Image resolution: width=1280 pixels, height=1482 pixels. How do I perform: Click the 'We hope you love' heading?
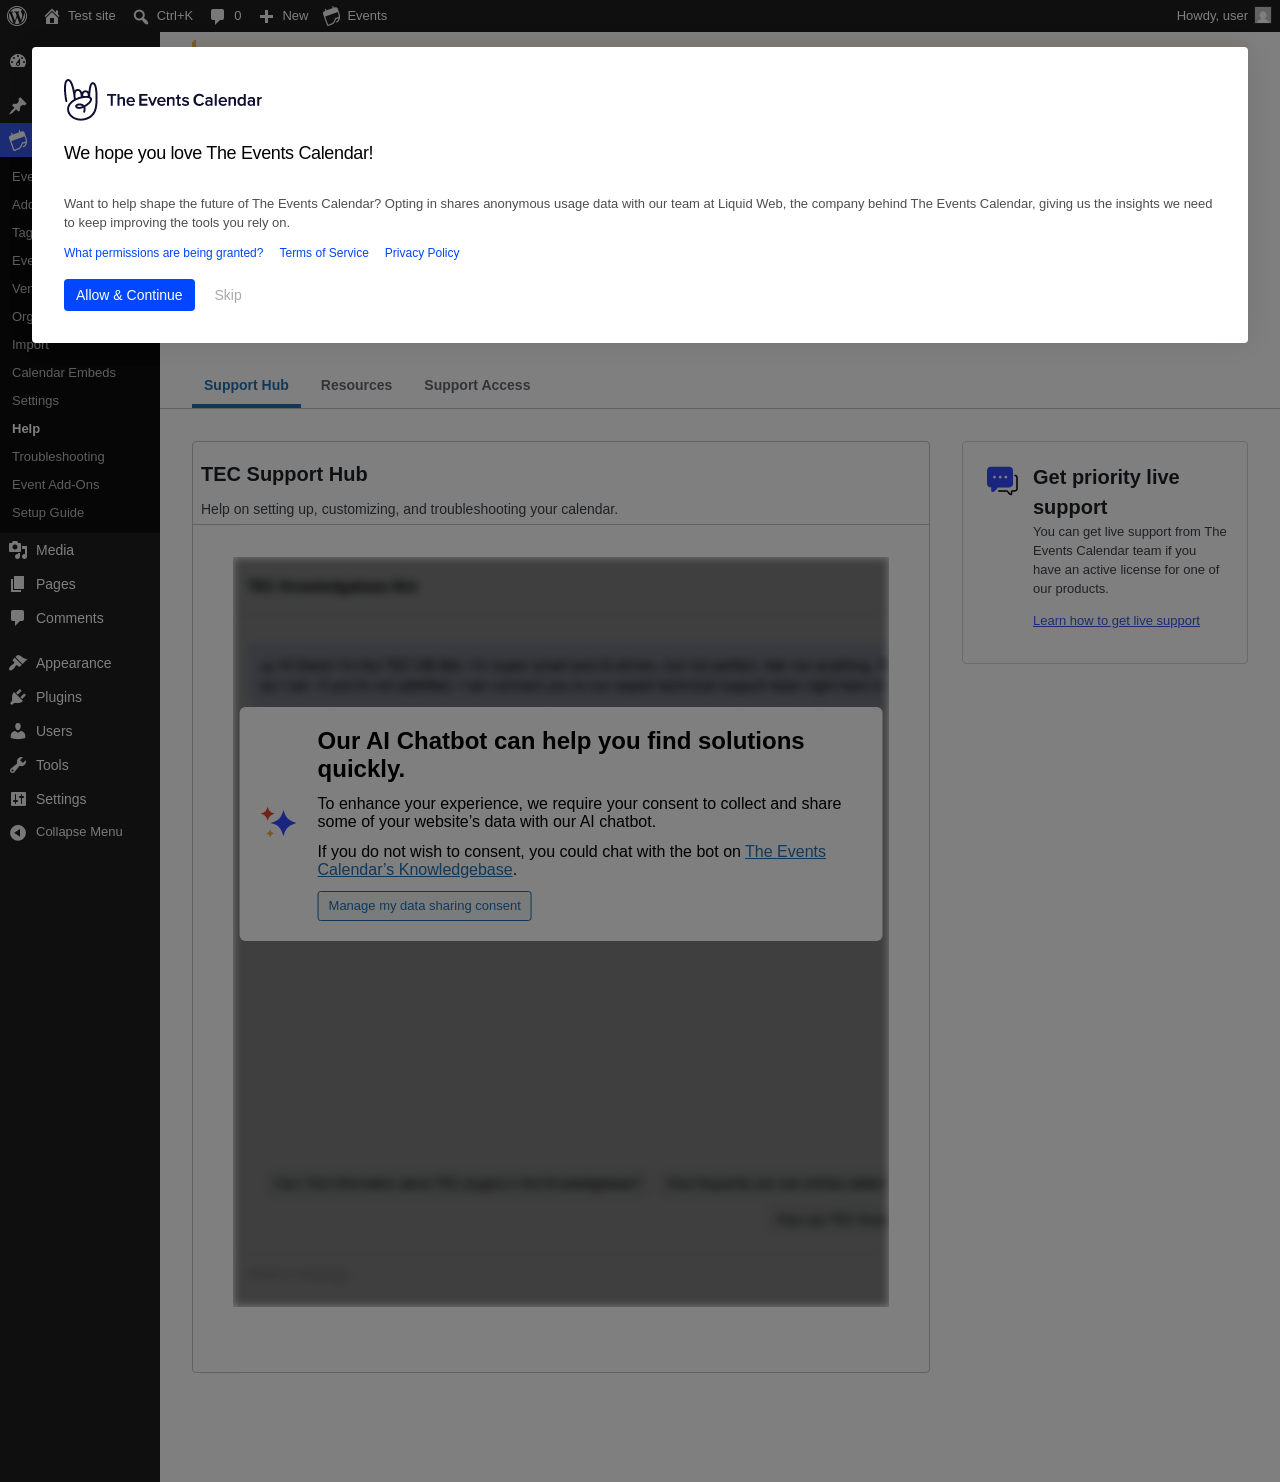(x=218, y=153)
